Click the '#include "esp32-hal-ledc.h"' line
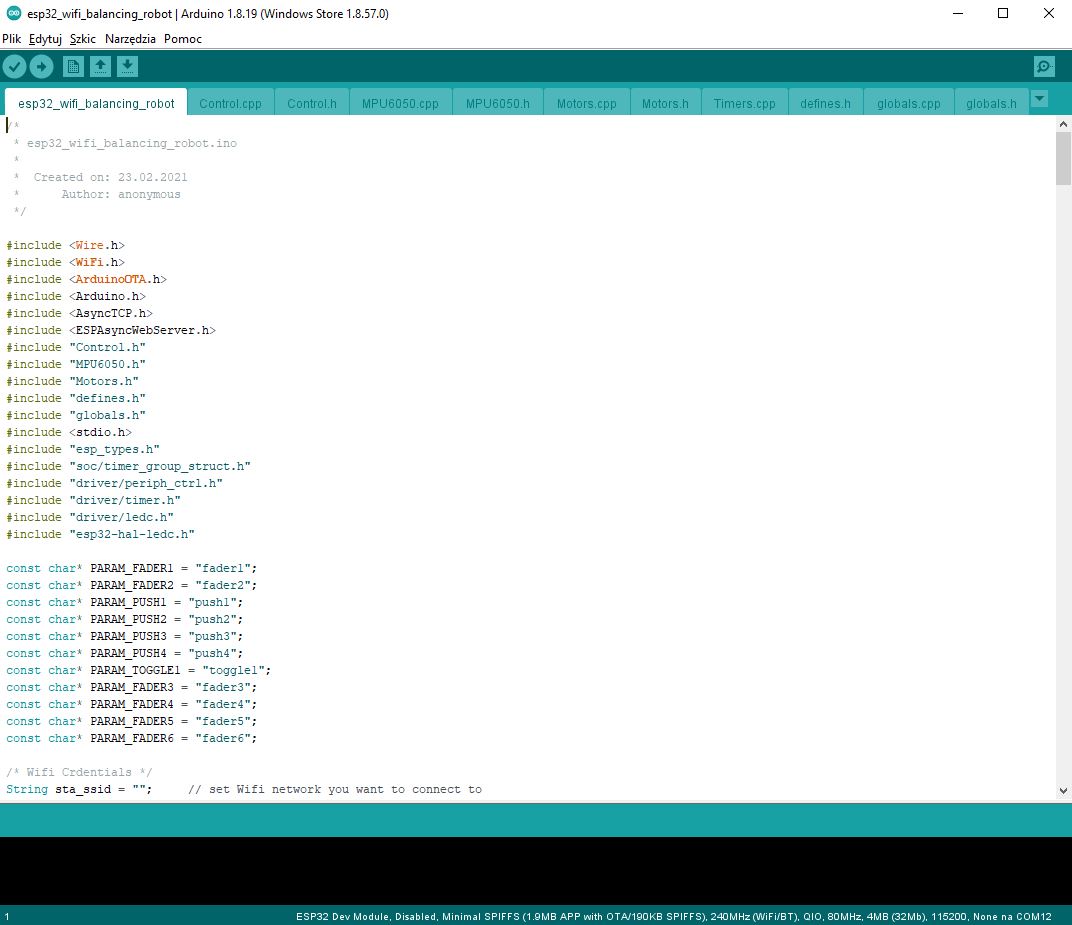Image resolution: width=1072 pixels, height=925 pixels. 100,535
